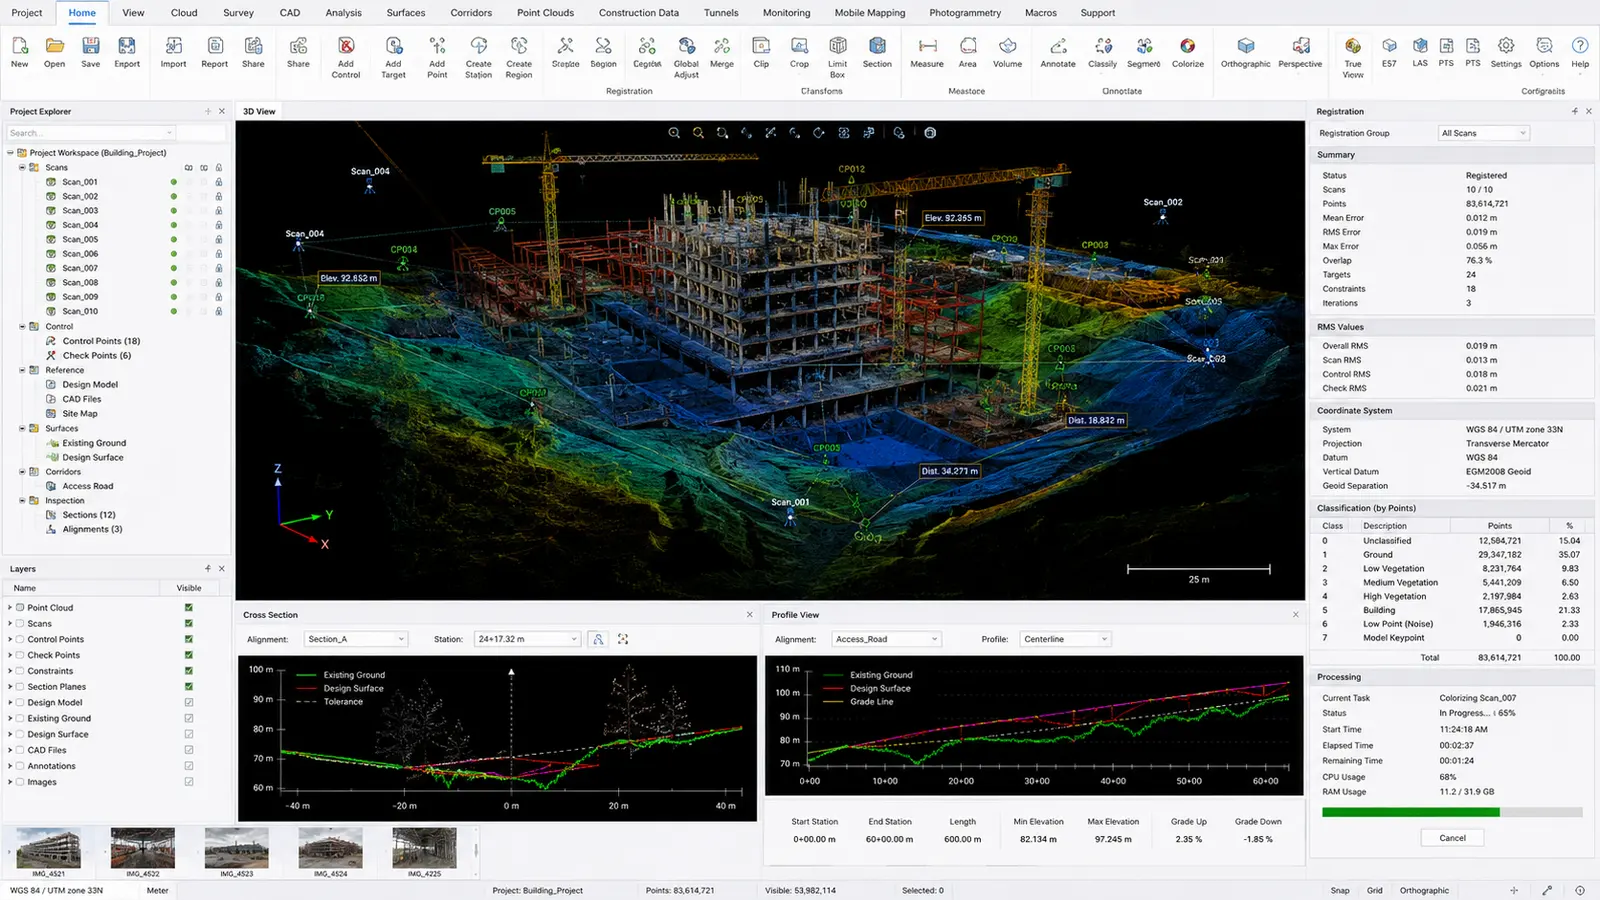
Task: Switch to the Orthographic view icon
Action: click(1245, 46)
